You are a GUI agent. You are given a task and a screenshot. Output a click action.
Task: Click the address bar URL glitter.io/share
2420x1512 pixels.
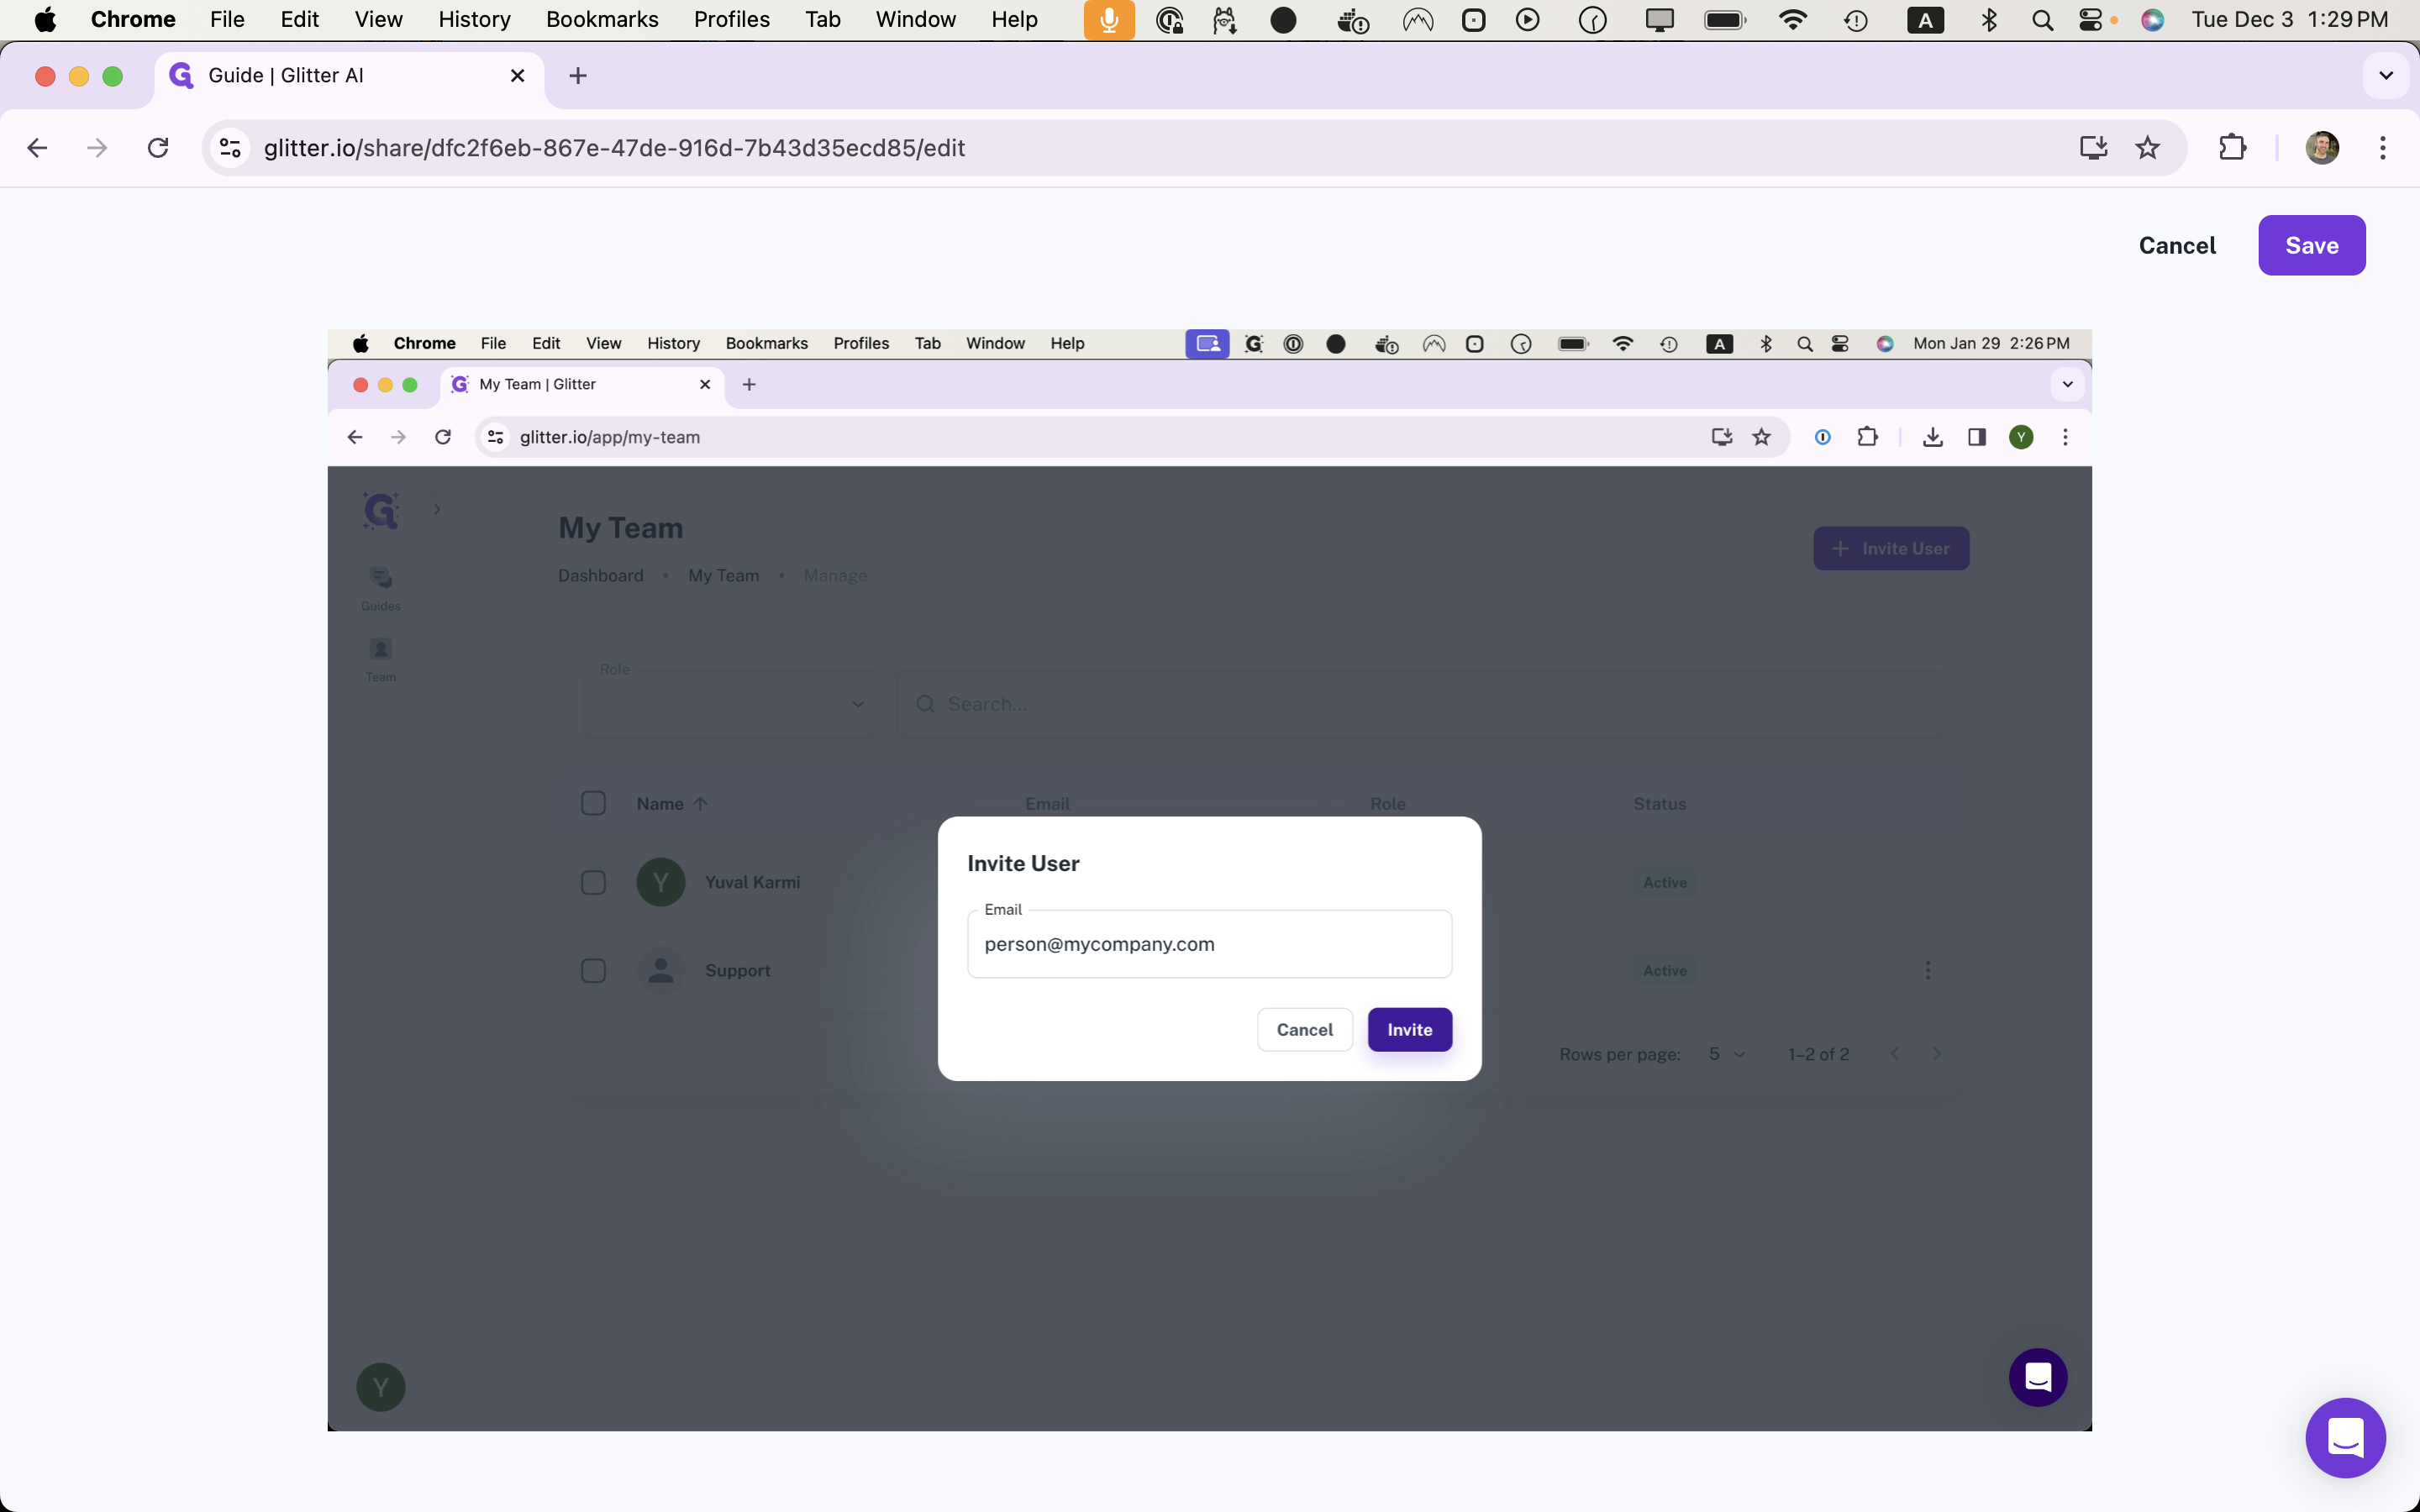[x=614, y=148]
